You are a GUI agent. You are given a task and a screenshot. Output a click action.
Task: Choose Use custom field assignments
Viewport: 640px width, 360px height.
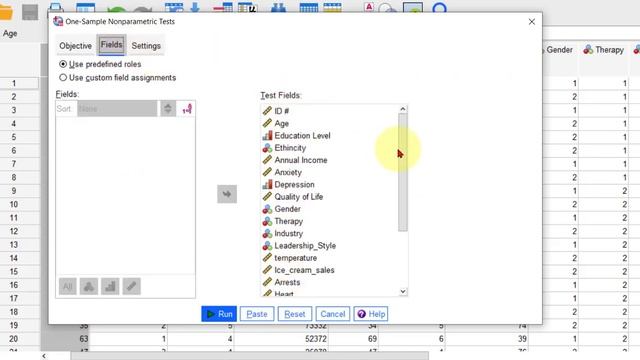tap(118, 78)
